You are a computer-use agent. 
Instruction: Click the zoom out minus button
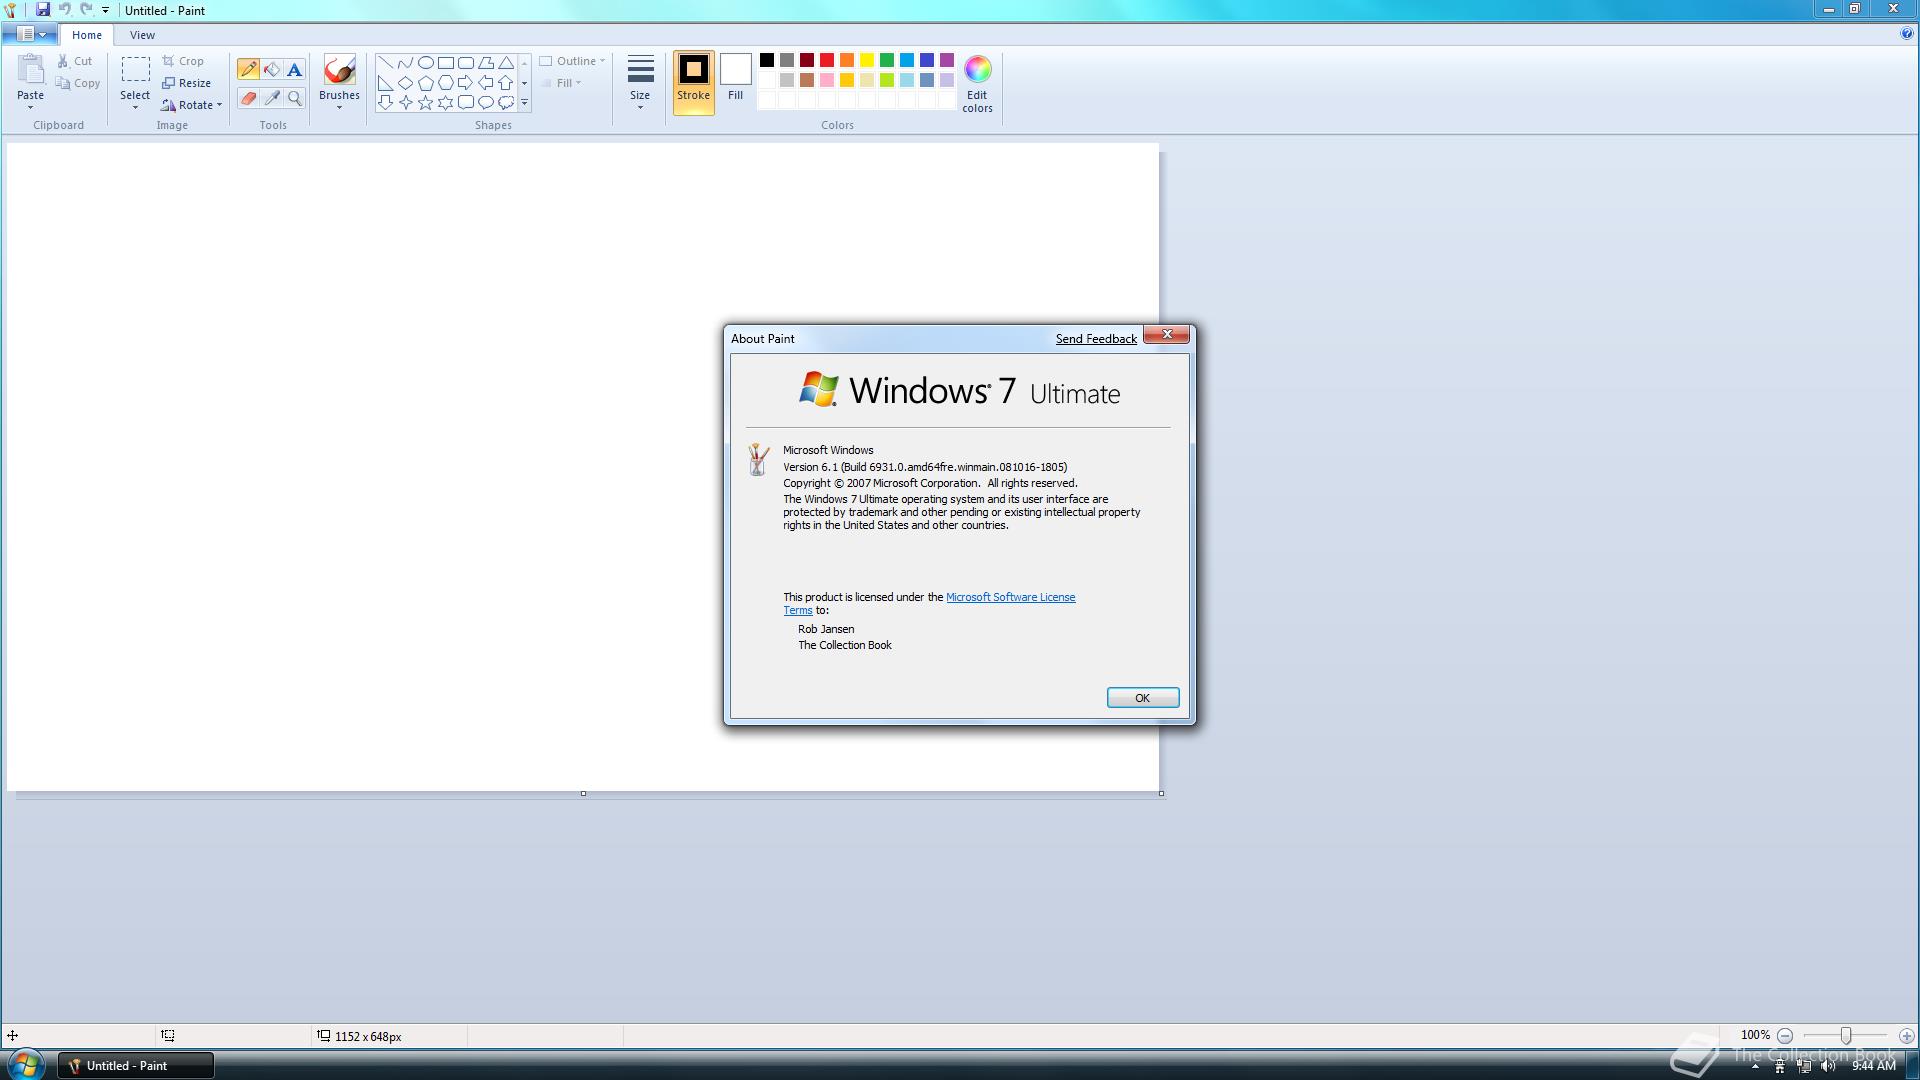(1785, 1036)
